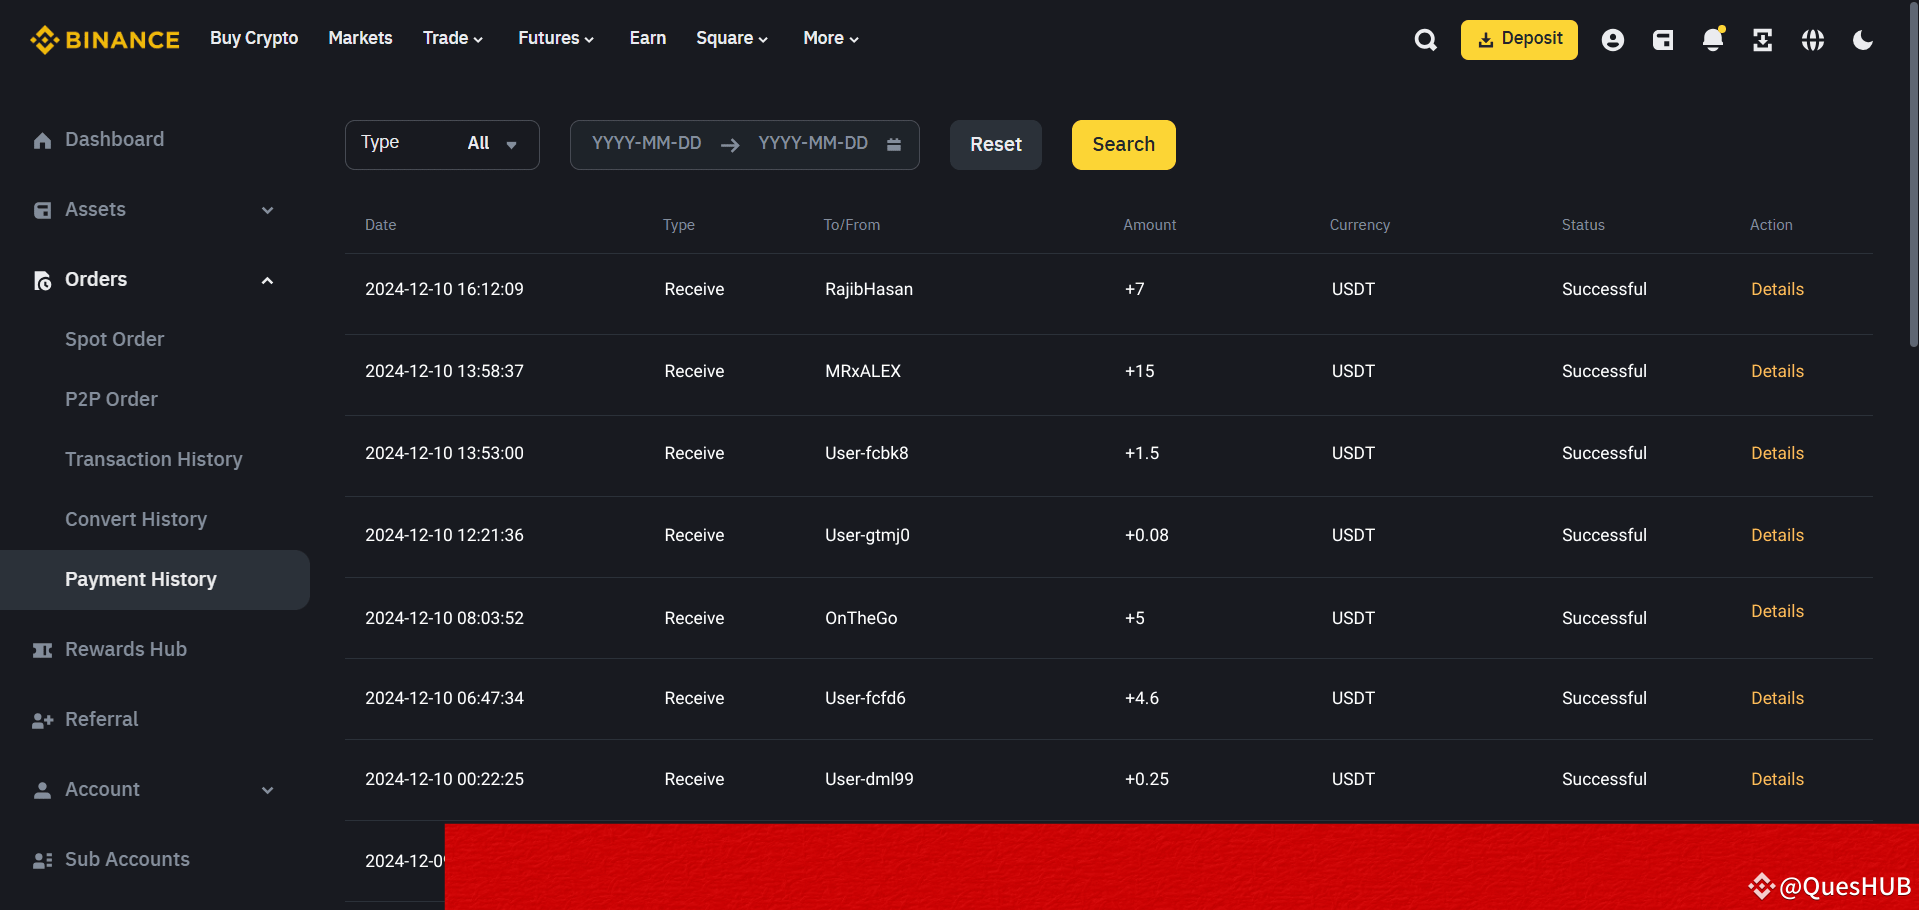
Task: Click the +4.6 amount cell
Action: [1141, 698]
